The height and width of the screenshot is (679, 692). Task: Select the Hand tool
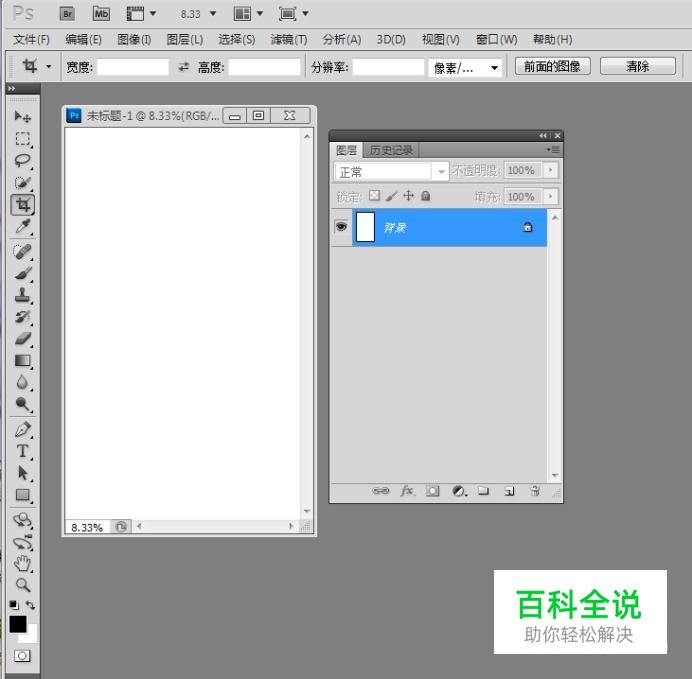(23, 564)
